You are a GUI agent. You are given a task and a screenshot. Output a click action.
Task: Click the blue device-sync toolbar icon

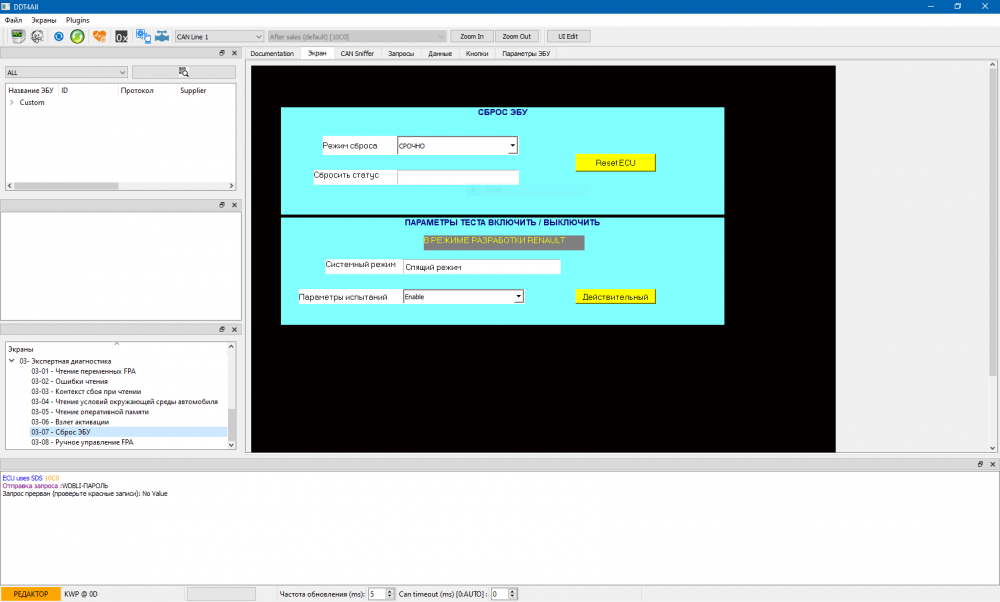coord(143,36)
